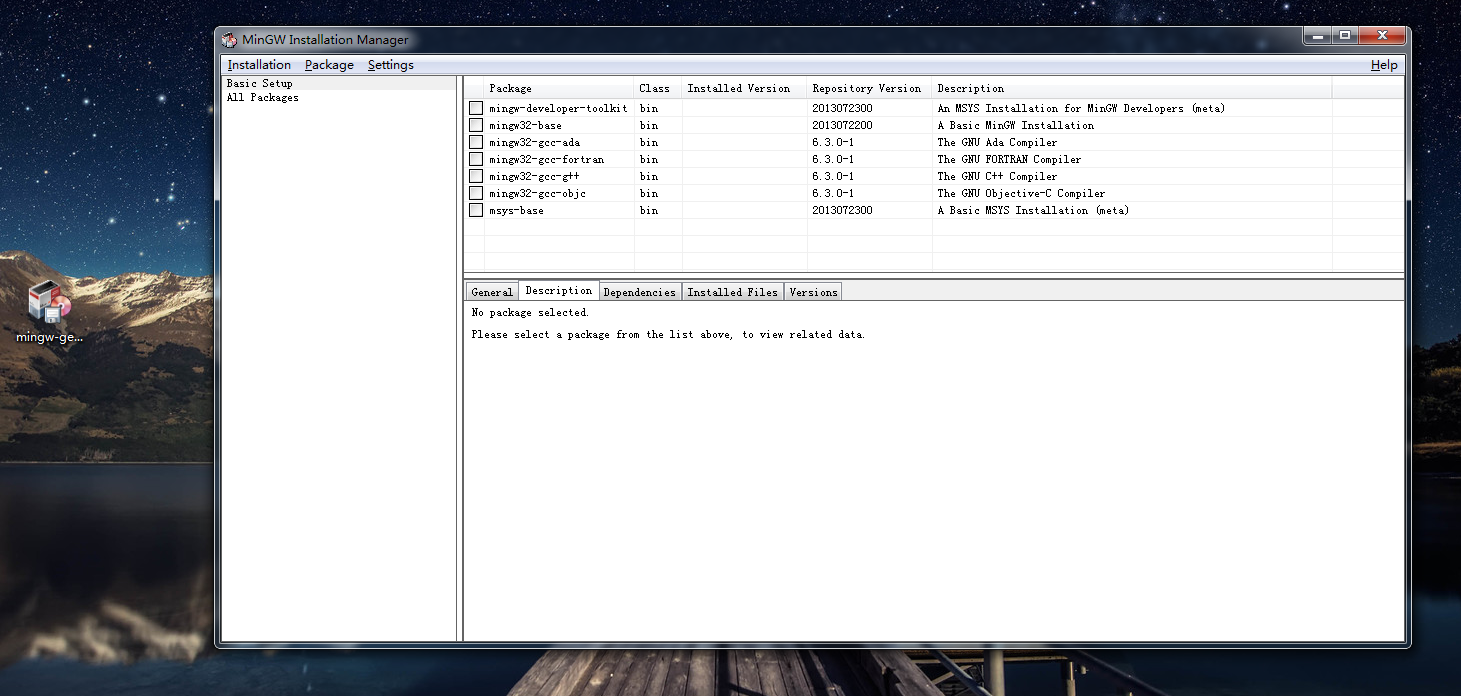Mark checkbox for mingw-developer-toolkit package
This screenshot has width=1461, height=696.
(x=476, y=108)
